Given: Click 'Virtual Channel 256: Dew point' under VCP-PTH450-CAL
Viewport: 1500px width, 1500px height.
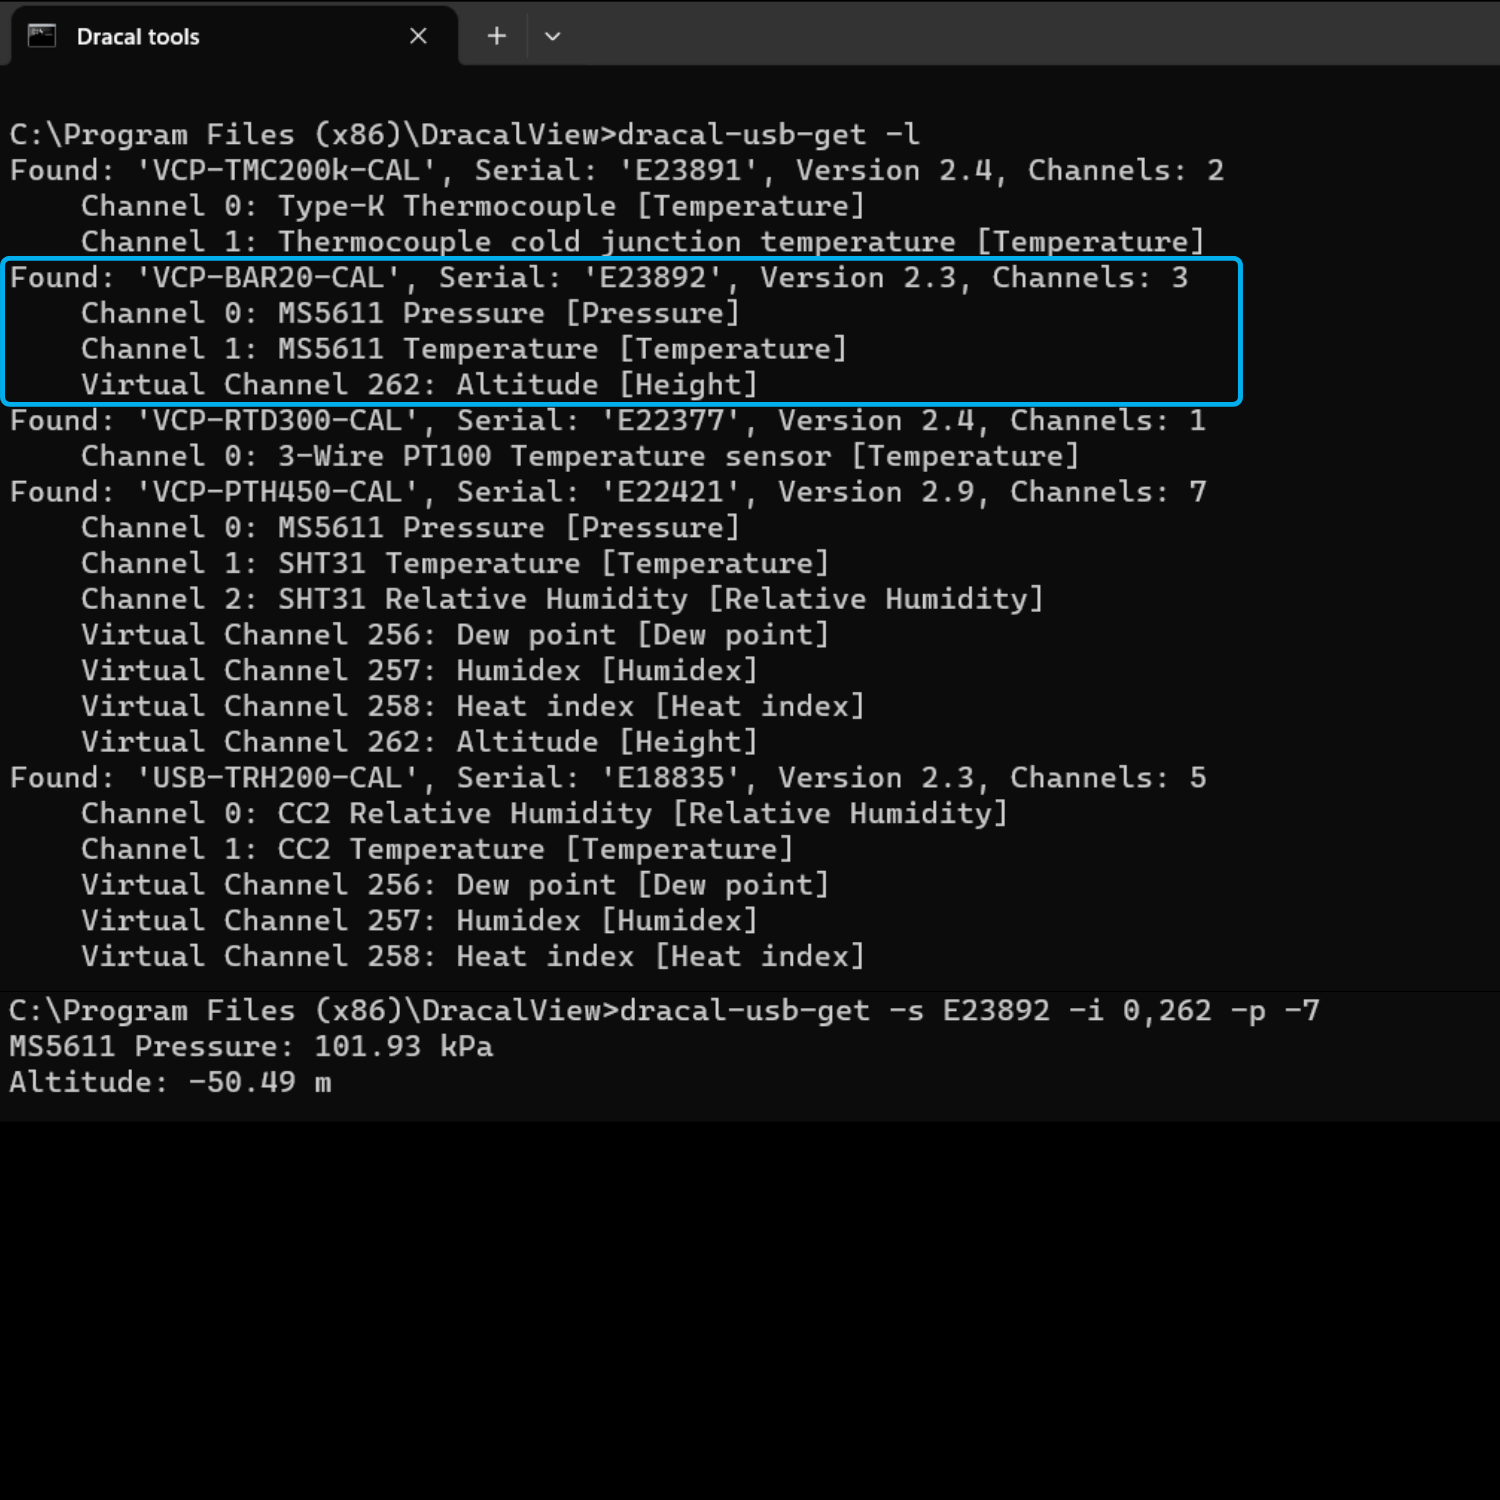Looking at the screenshot, I should click(455, 635).
